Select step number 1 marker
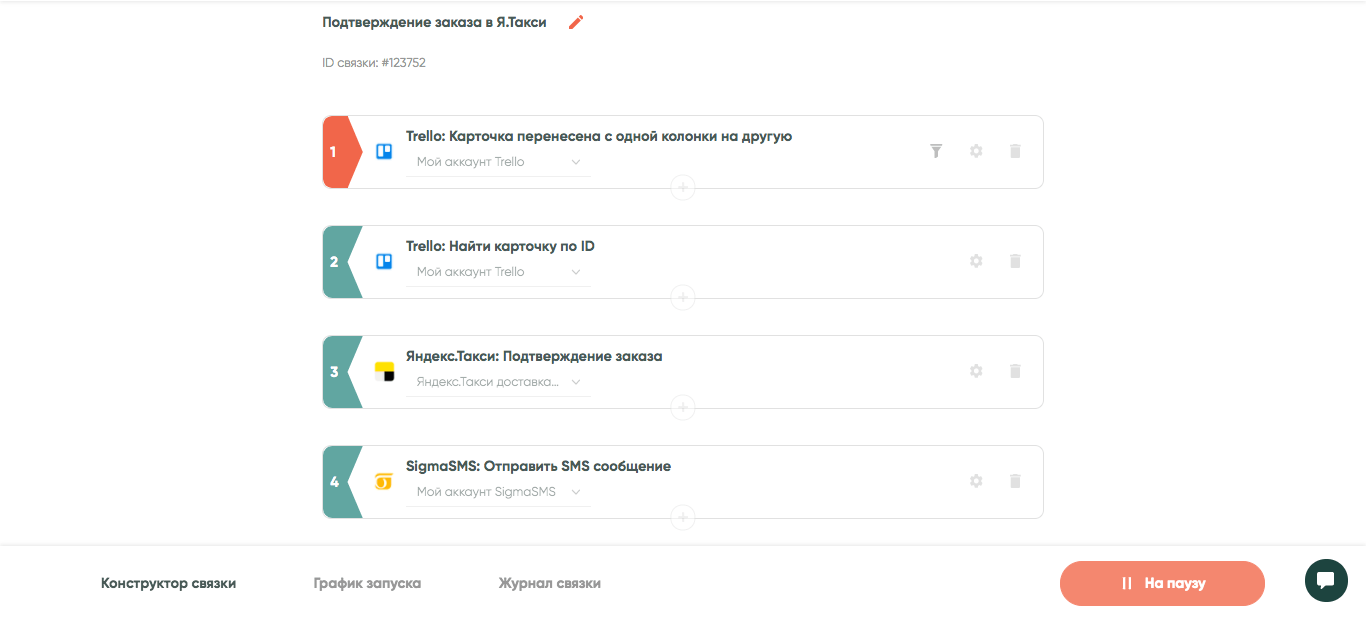This screenshot has height=620, width=1366. click(x=341, y=152)
